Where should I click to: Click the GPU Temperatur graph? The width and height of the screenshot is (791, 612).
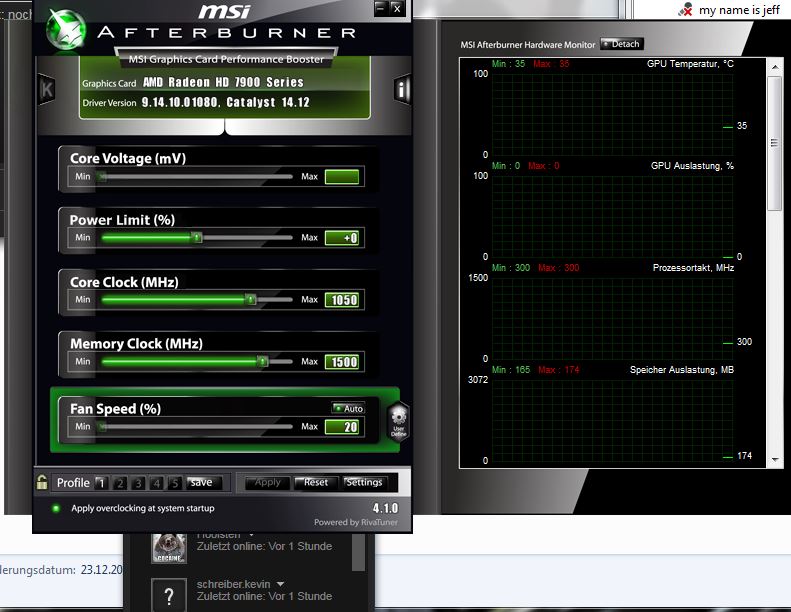pyautogui.click(x=612, y=115)
